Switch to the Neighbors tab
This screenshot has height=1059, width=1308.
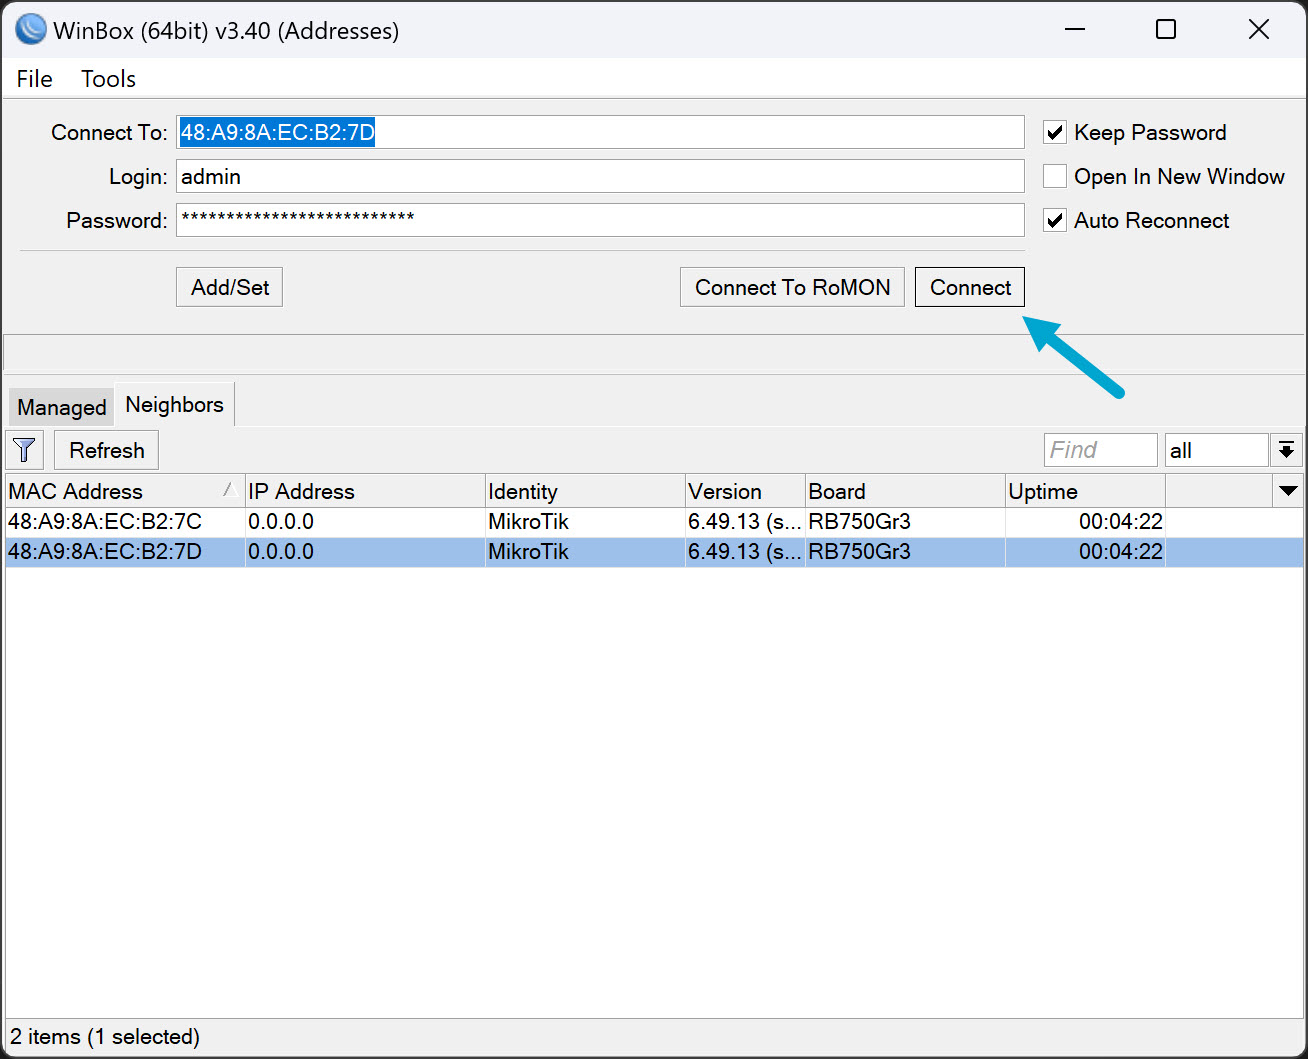173,404
